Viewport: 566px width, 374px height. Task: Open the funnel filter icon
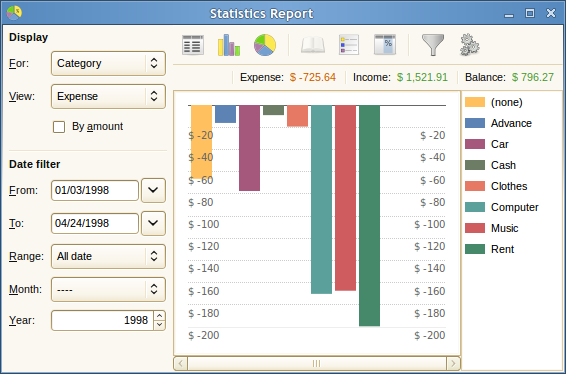[x=433, y=45]
